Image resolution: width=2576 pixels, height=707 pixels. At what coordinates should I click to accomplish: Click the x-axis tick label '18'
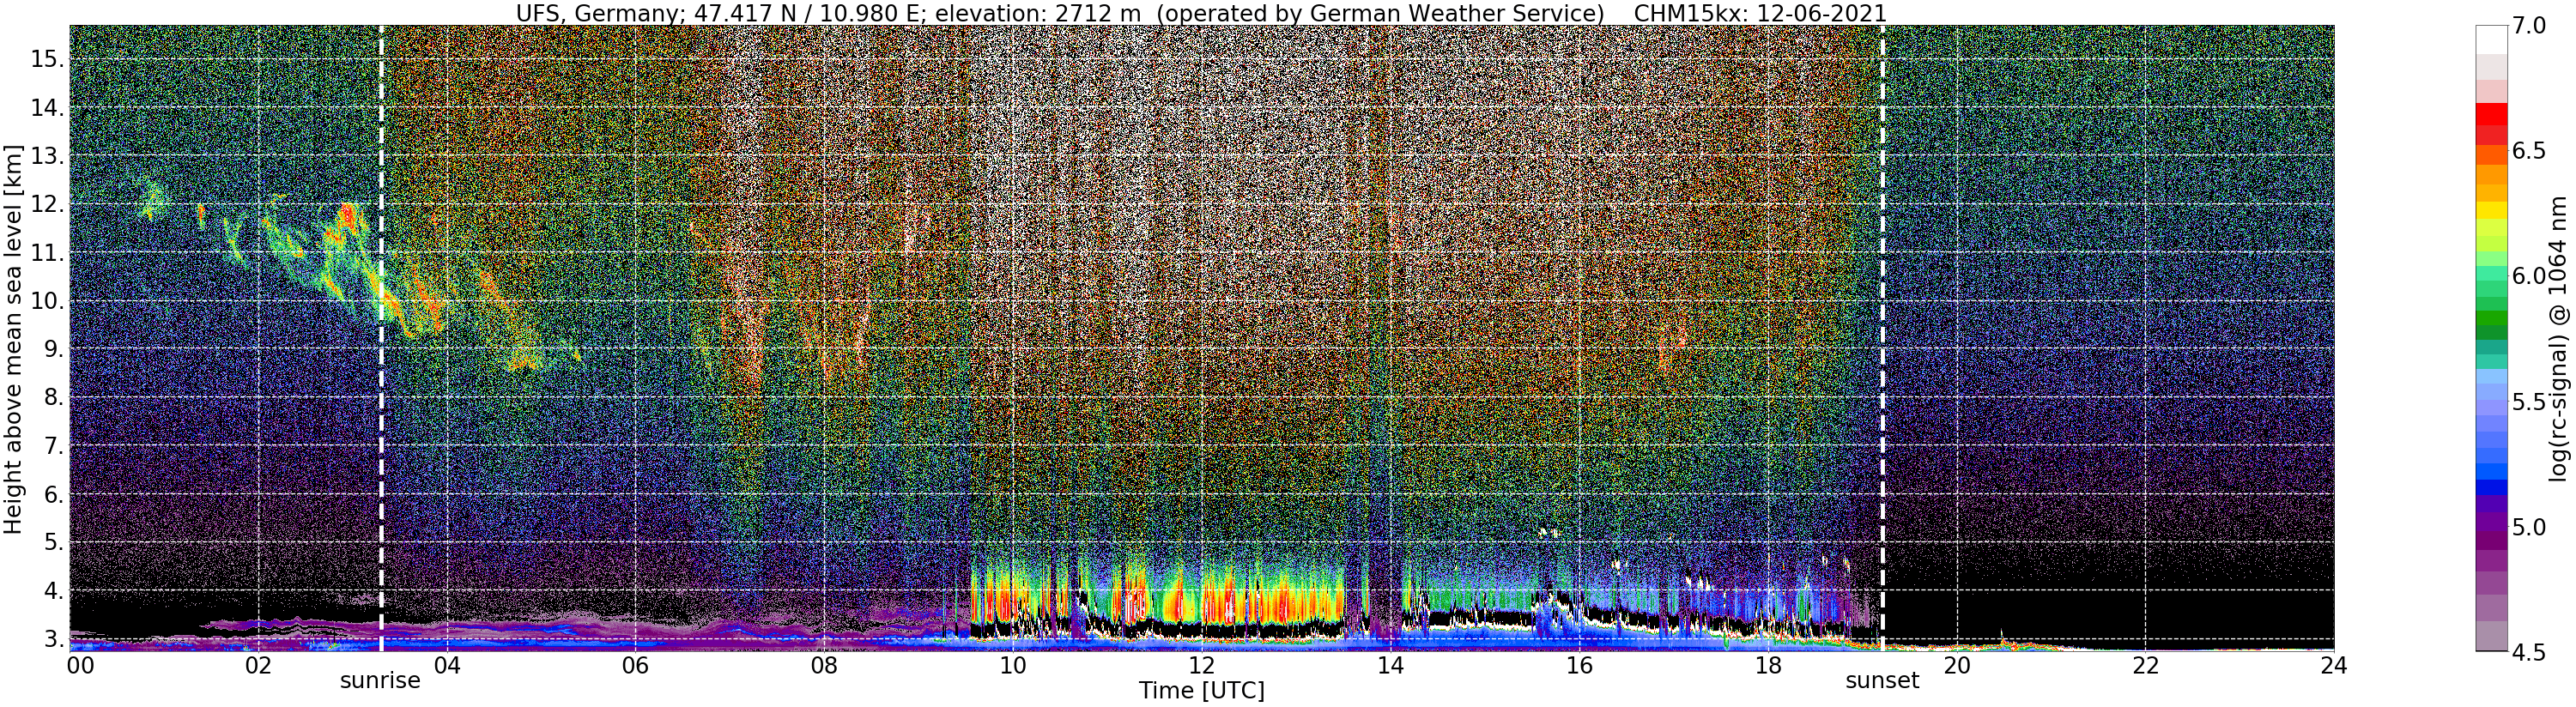click(x=1767, y=666)
